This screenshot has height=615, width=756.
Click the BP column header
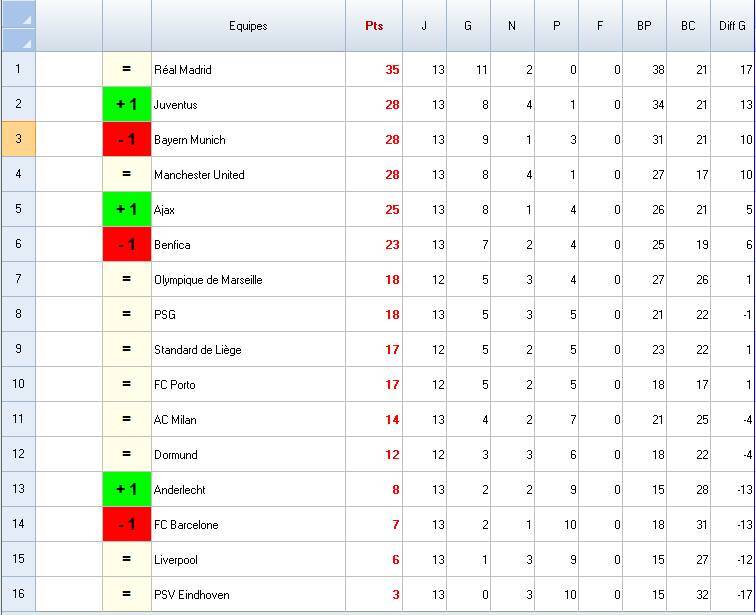point(644,26)
